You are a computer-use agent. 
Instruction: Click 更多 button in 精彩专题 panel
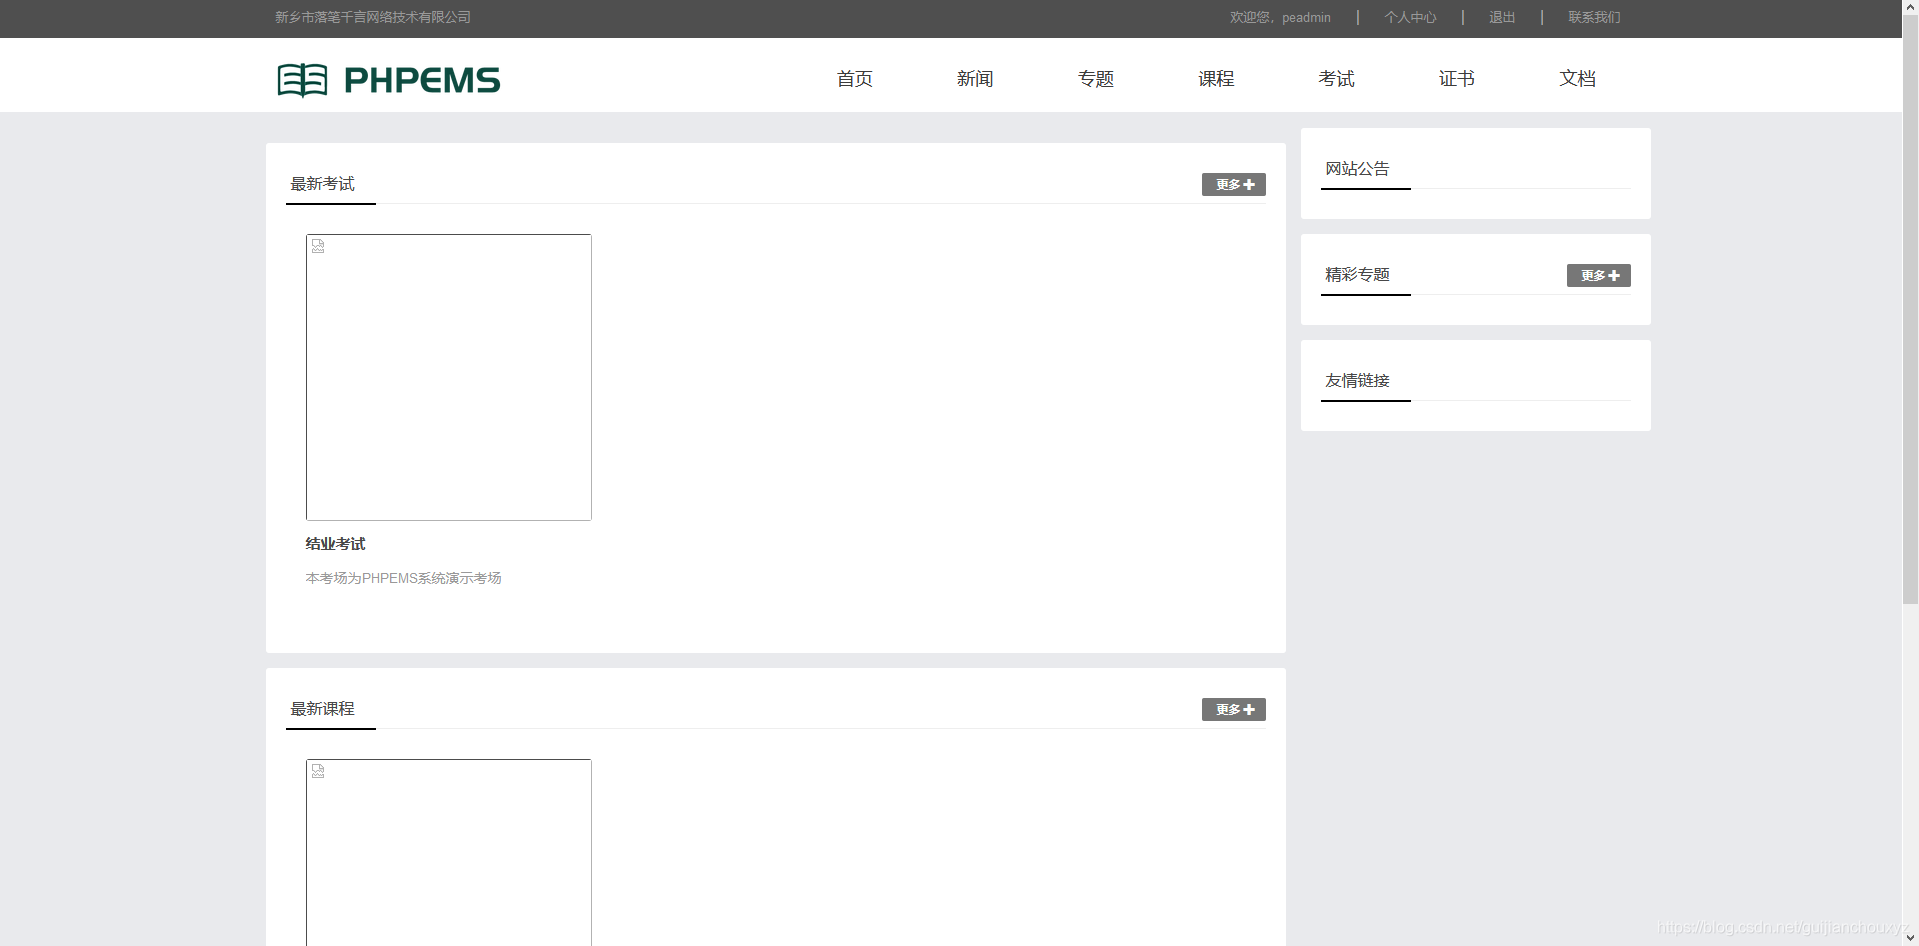coord(1598,276)
